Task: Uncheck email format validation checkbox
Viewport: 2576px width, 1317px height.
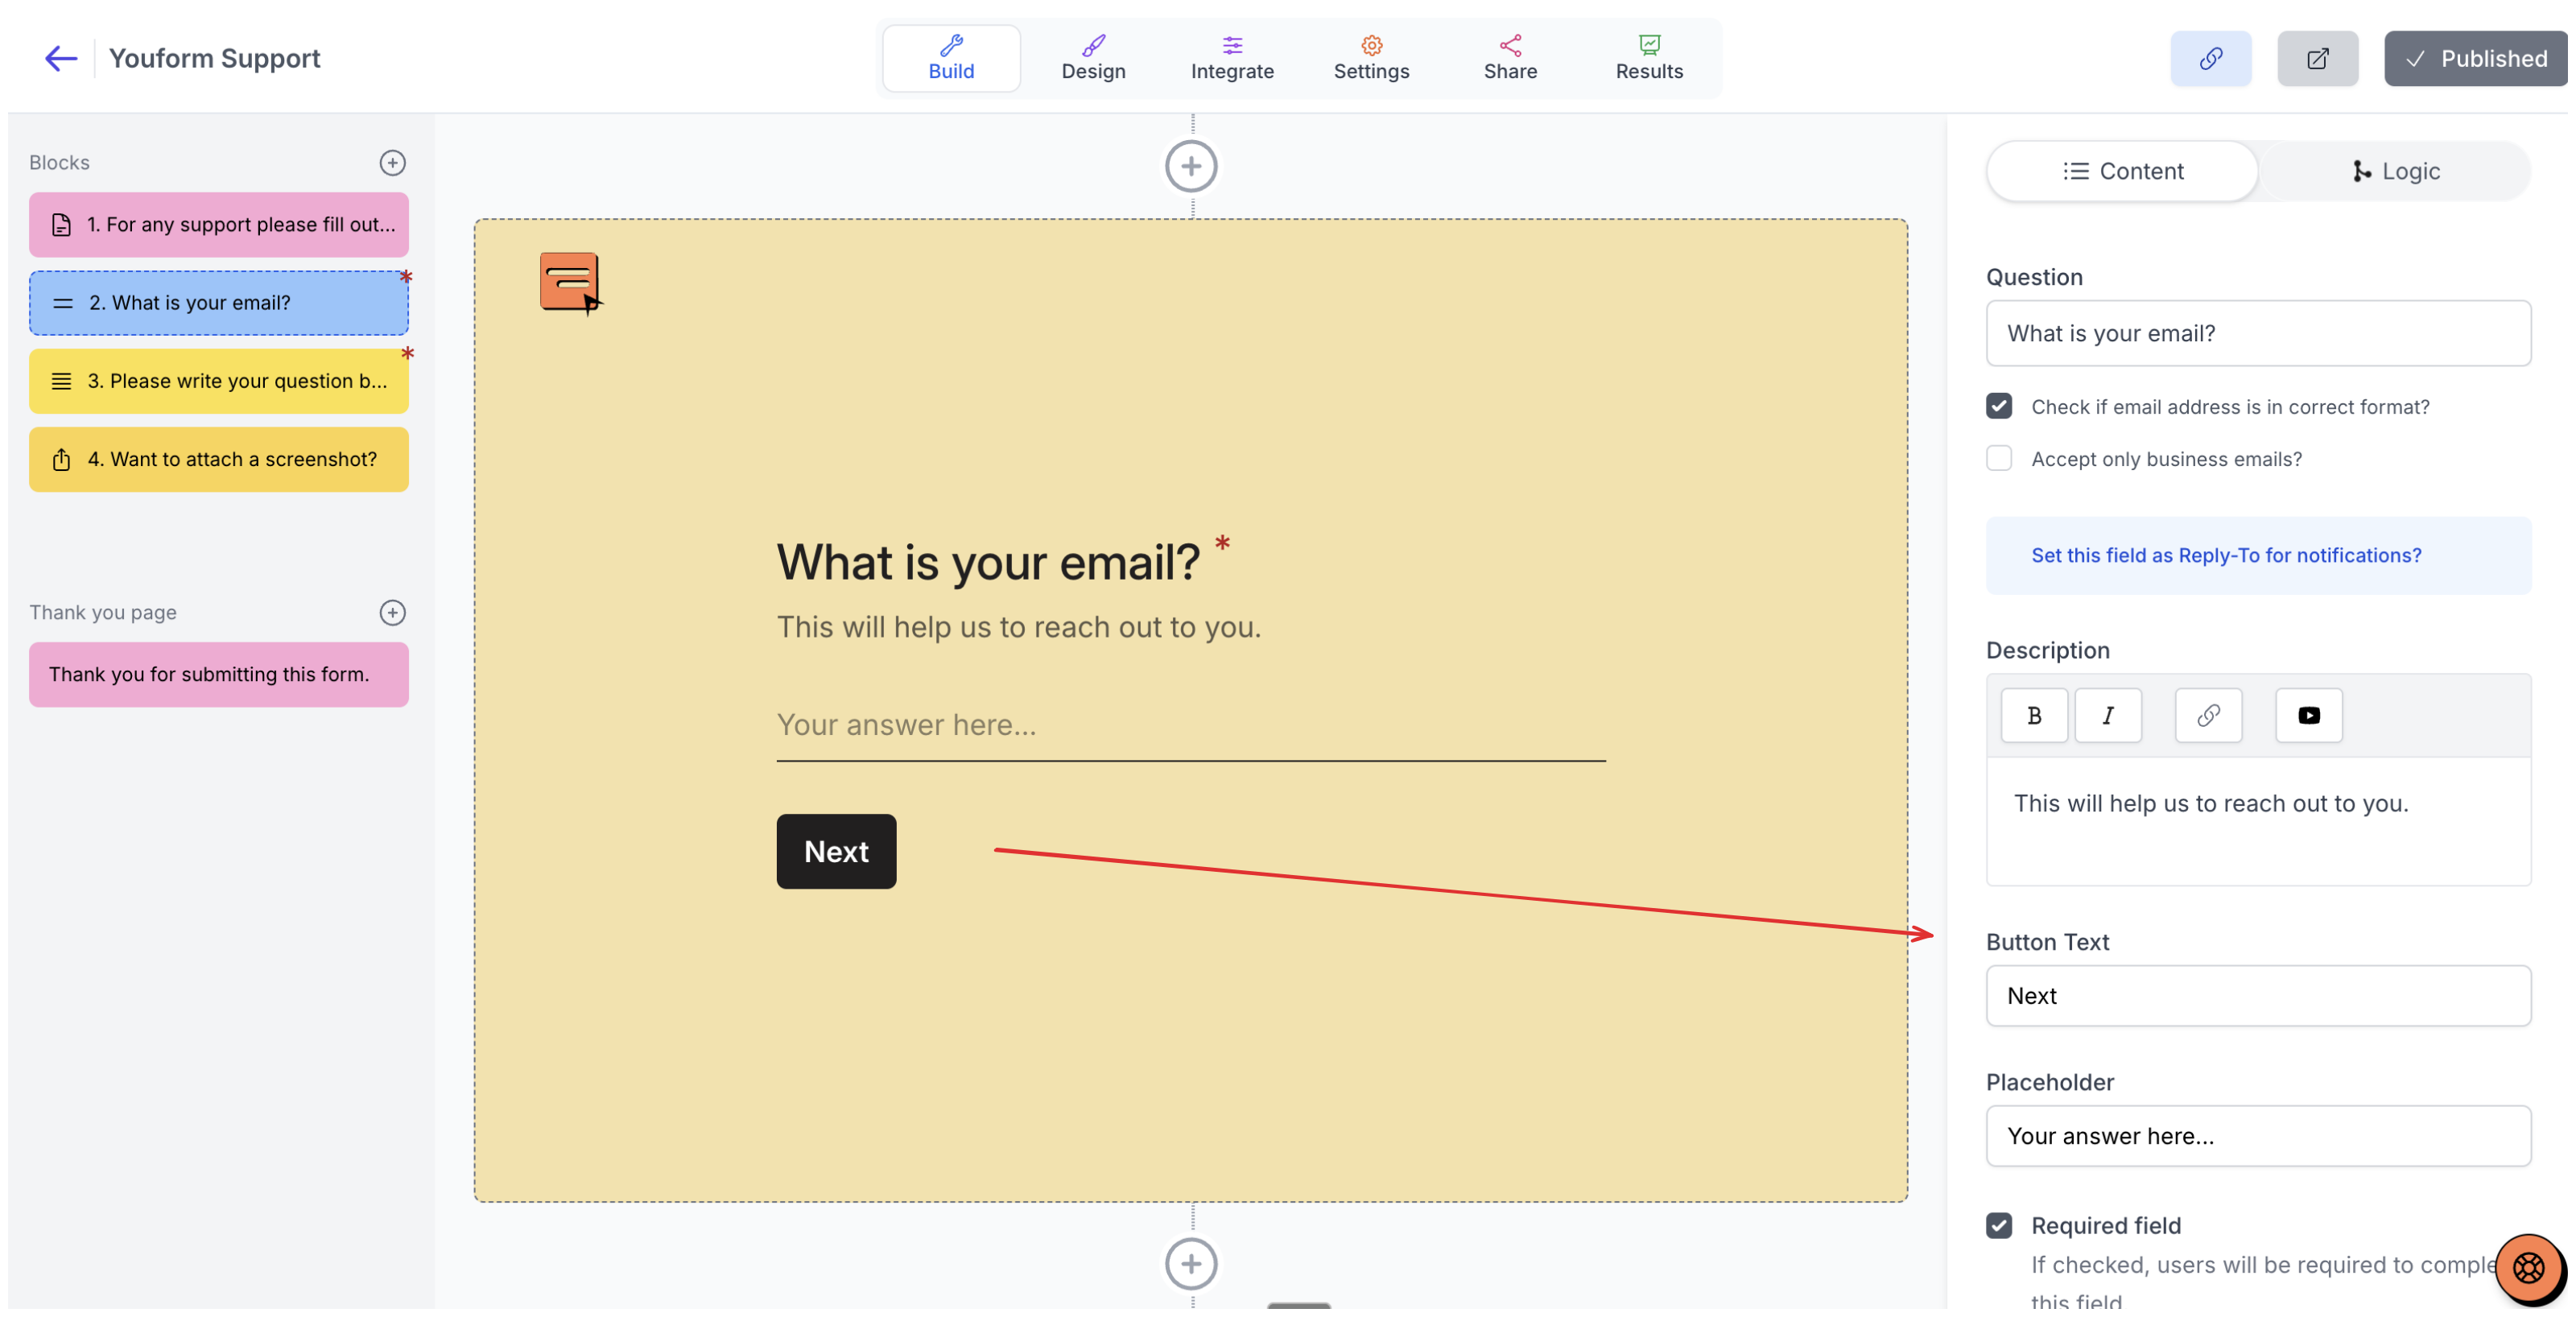Action: tap(1998, 406)
